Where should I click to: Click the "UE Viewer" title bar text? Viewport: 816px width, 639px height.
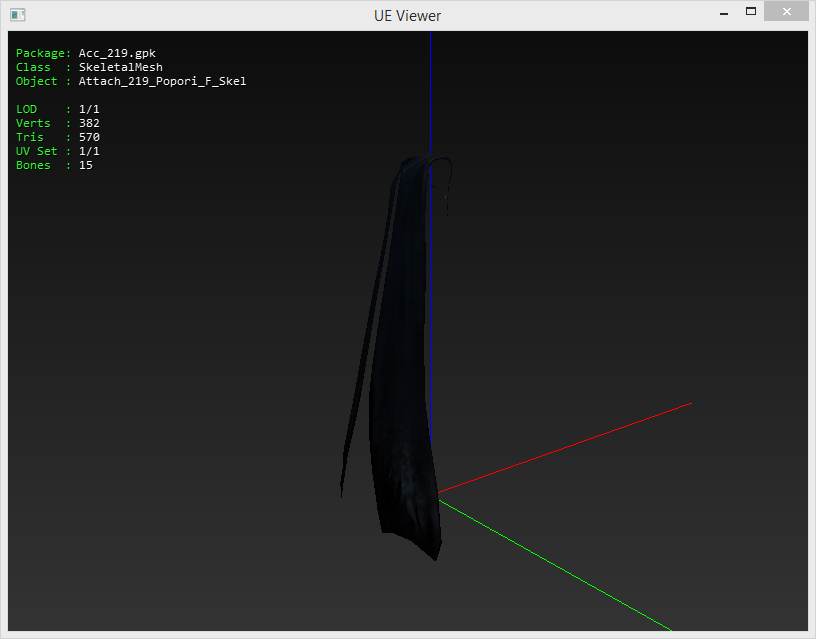click(x=407, y=15)
